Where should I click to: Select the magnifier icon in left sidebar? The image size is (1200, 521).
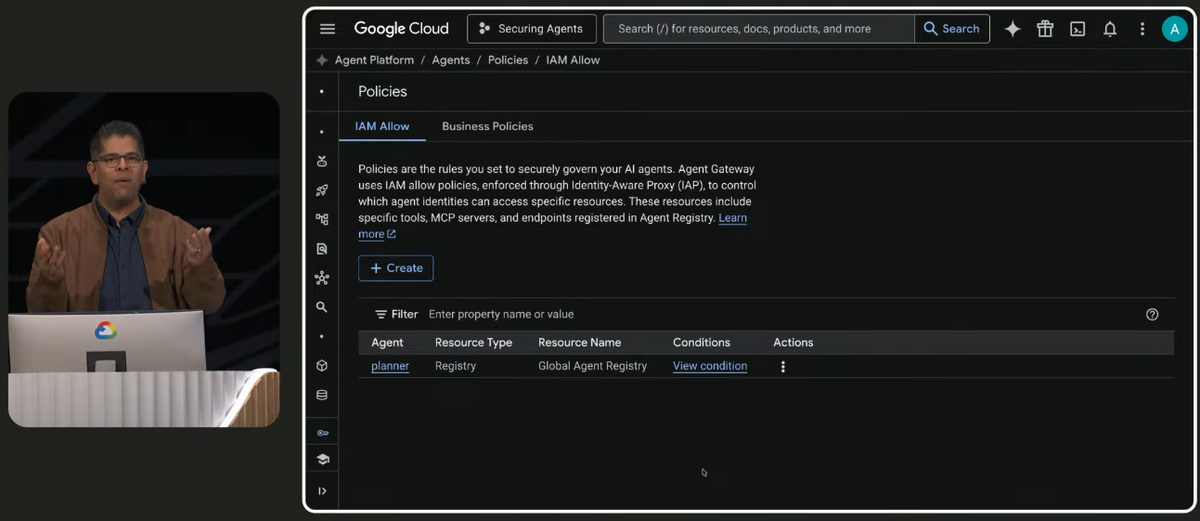[322, 307]
